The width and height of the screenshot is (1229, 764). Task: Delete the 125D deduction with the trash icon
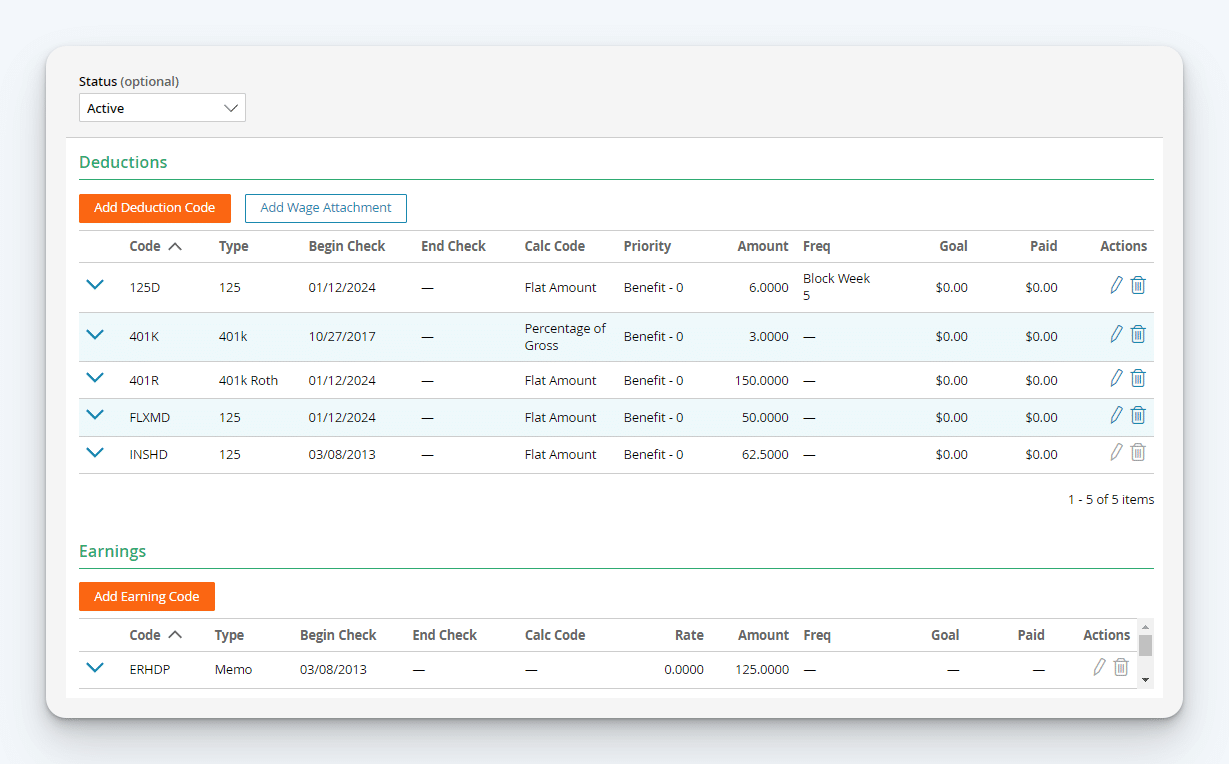tap(1137, 285)
